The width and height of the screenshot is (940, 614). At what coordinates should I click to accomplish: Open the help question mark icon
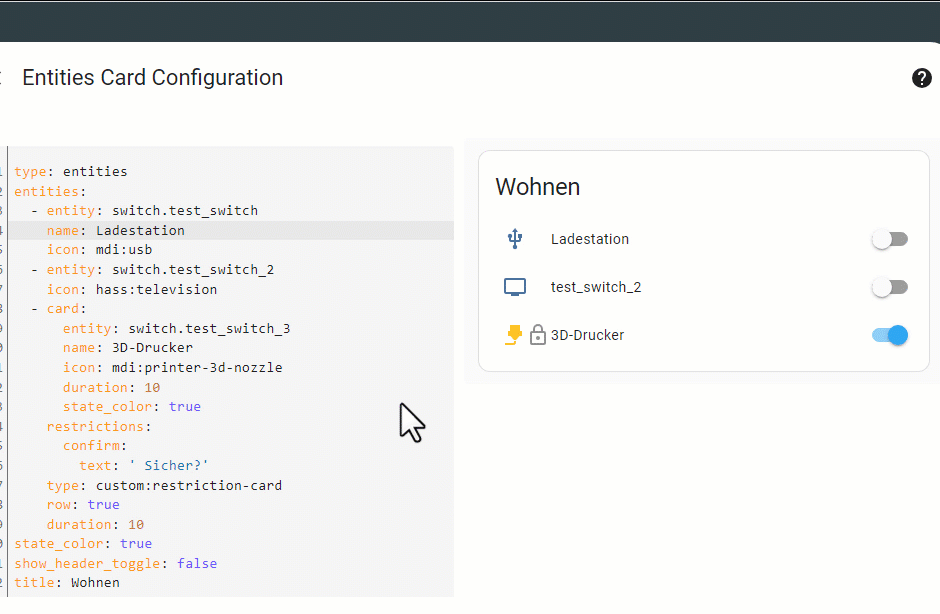click(922, 78)
